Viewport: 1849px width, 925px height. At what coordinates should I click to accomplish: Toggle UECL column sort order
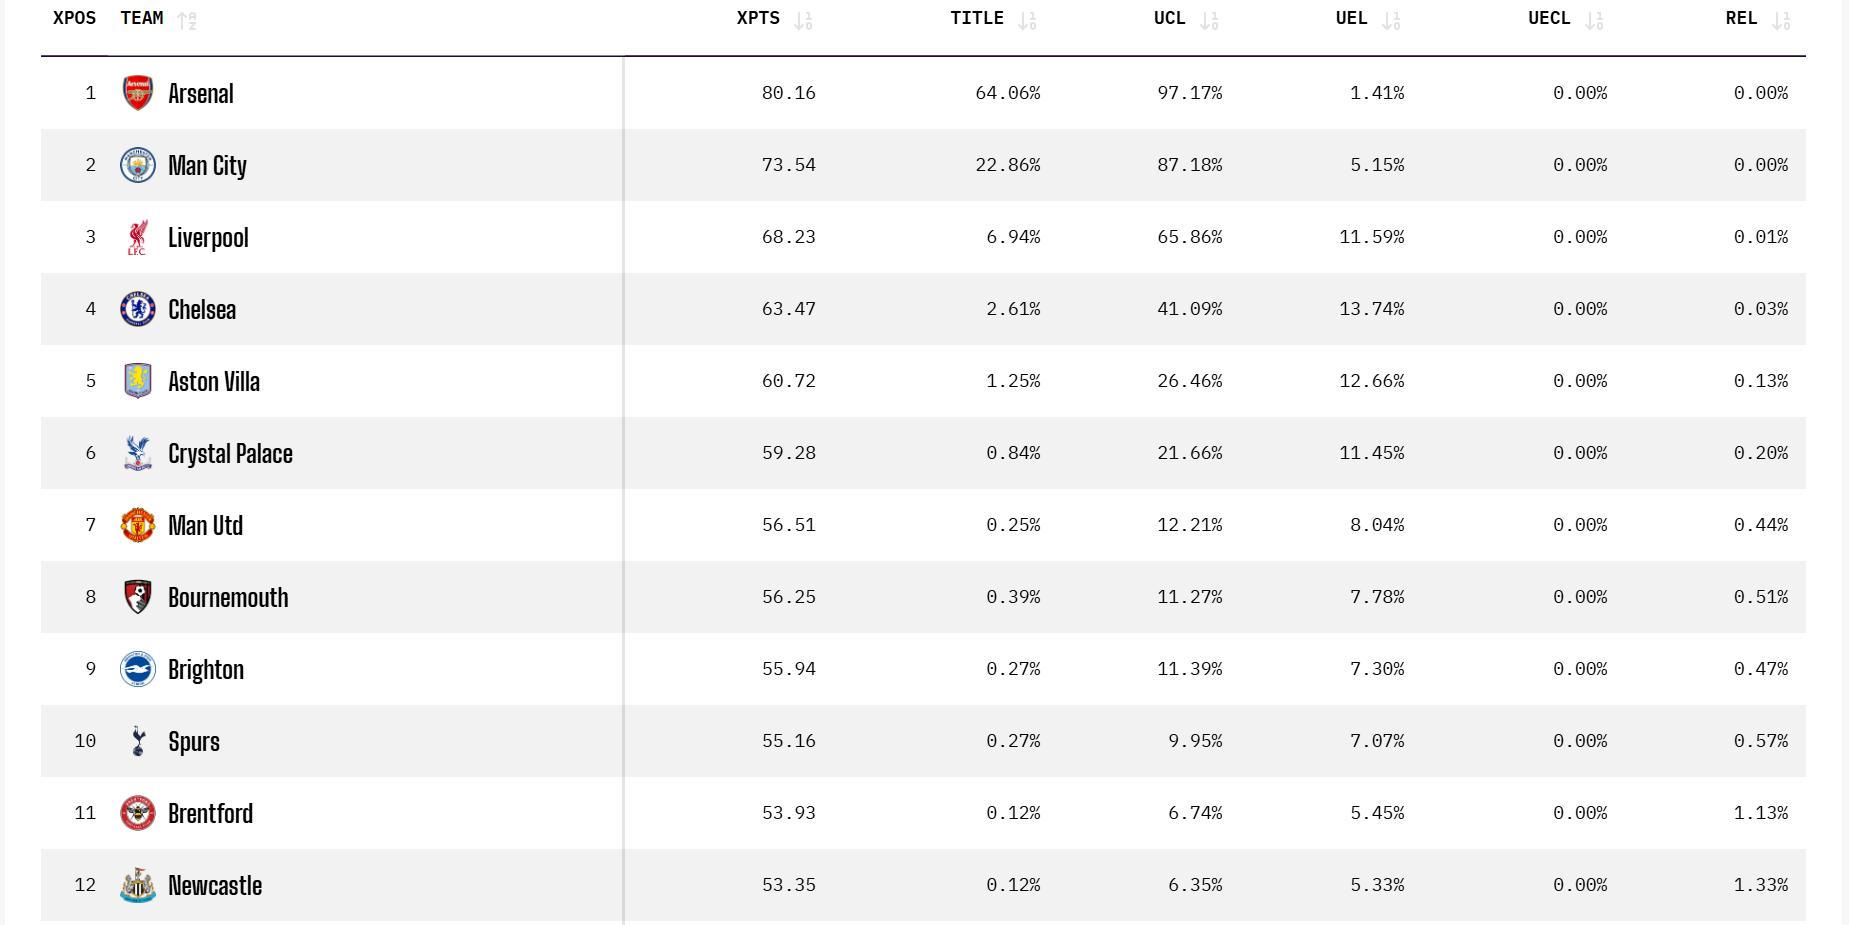(x=1594, y=20)
